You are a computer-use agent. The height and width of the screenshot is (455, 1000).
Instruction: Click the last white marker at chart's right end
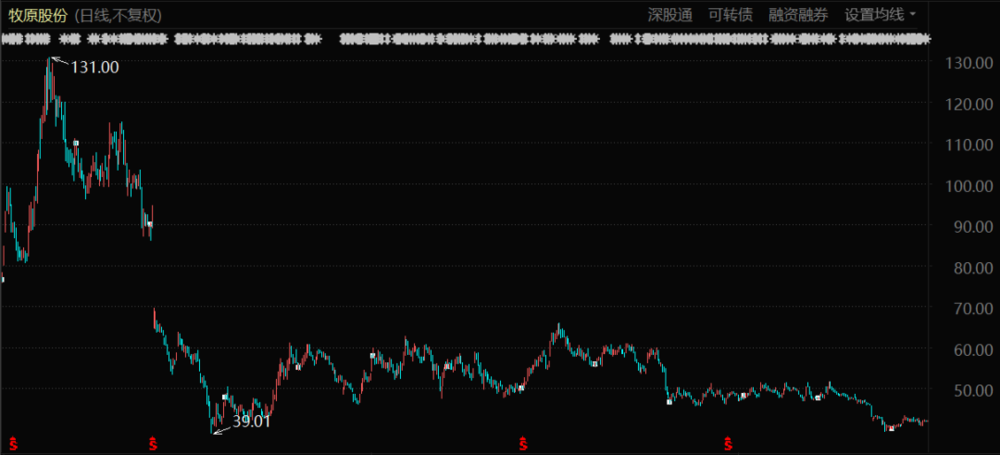[x=890, y=428]
